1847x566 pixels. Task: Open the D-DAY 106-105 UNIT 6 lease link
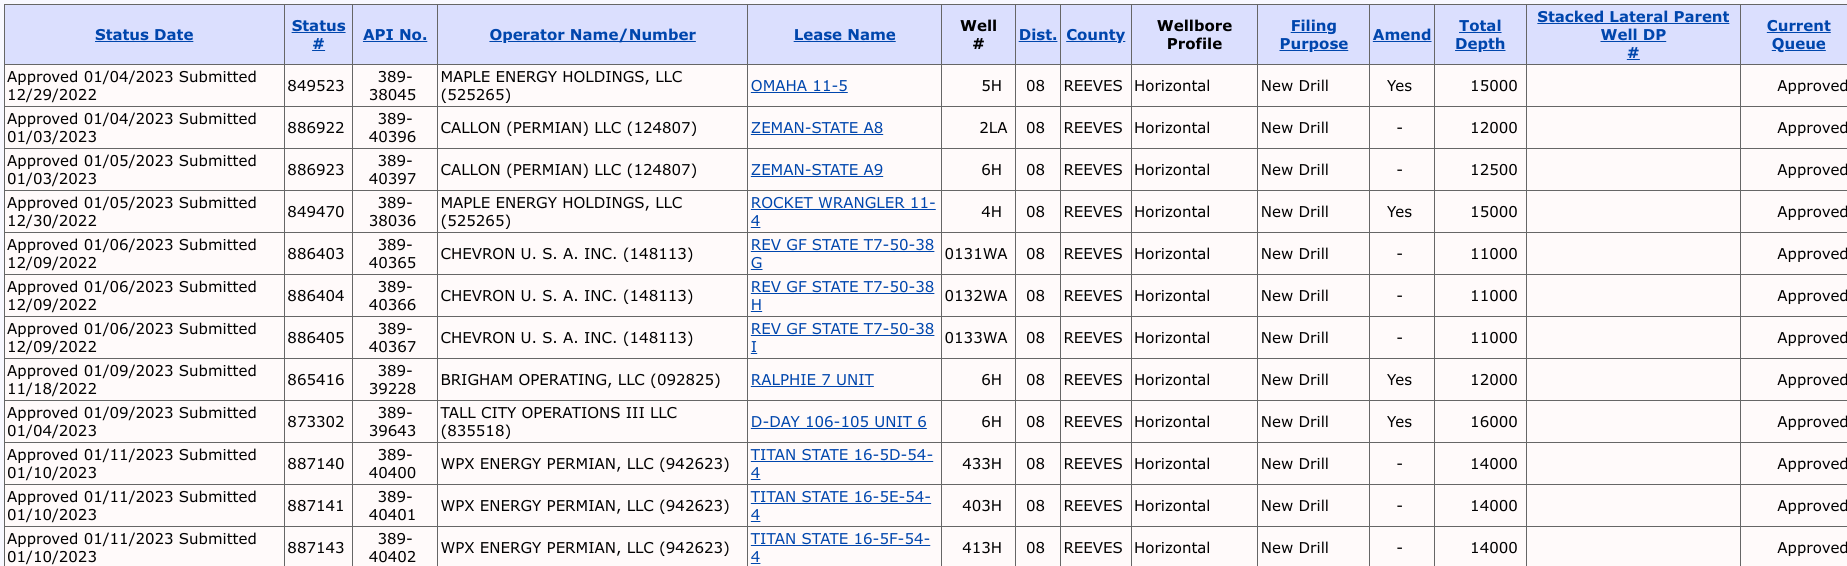click(839, 422)
